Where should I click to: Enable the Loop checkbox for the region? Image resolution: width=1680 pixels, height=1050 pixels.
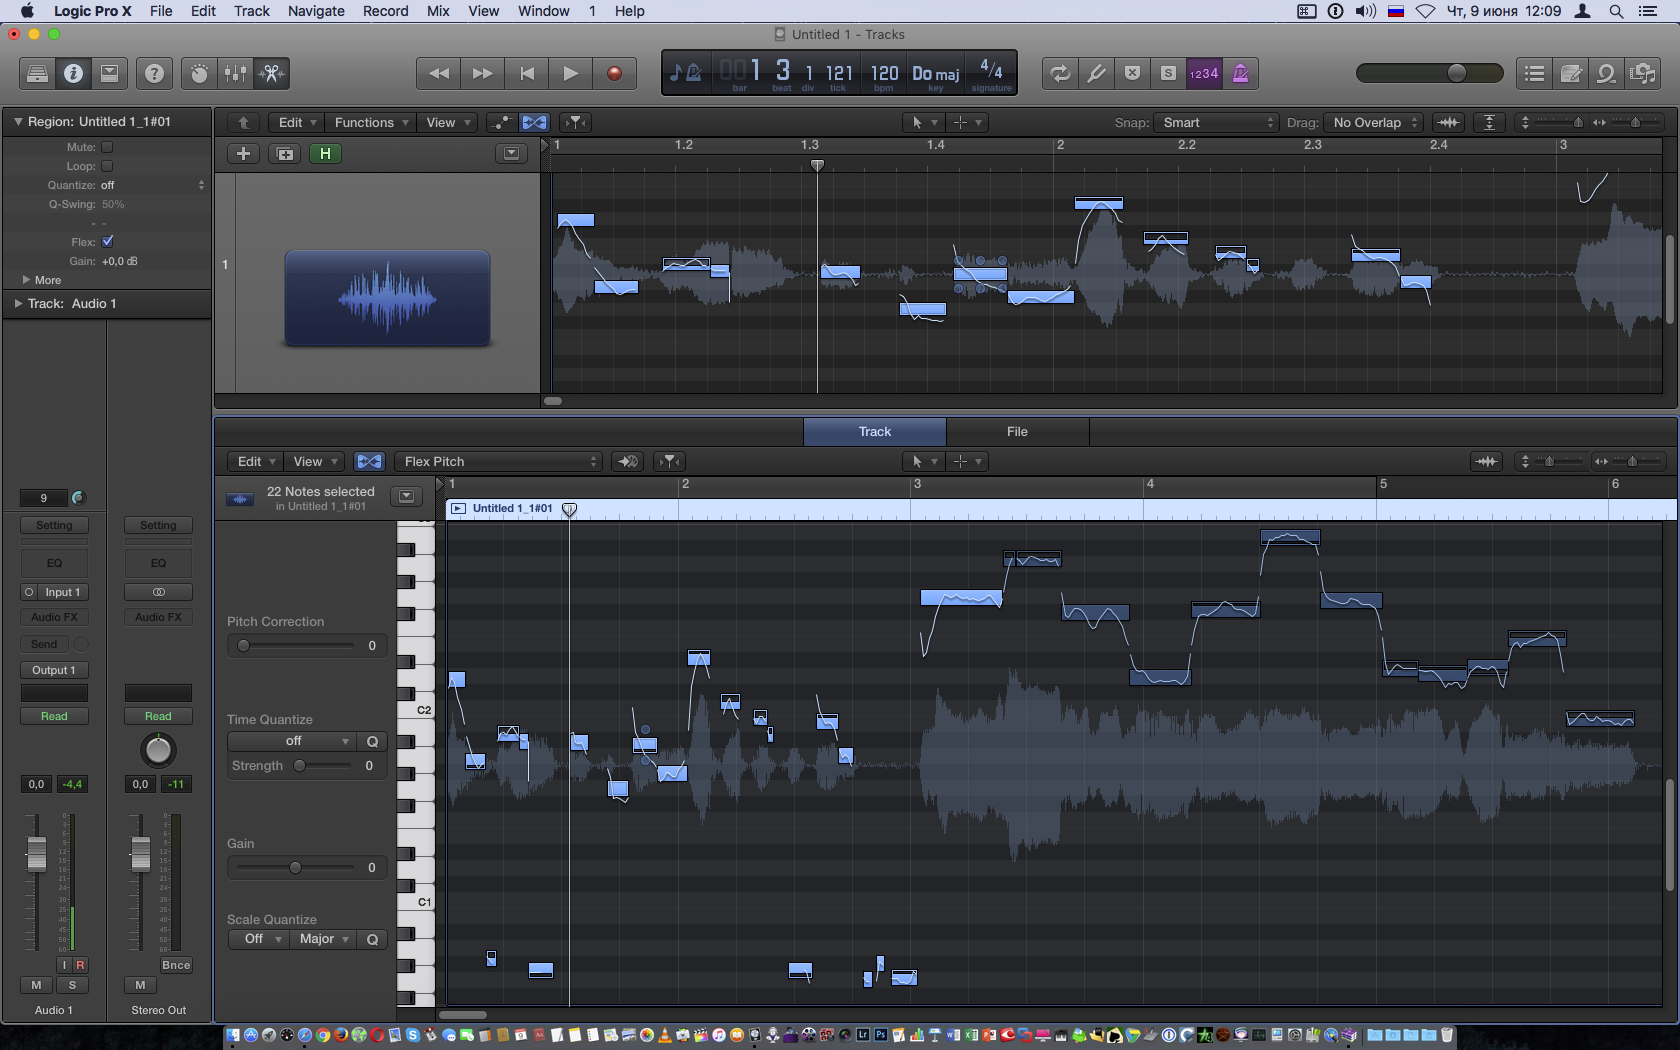pyautogui.click(x=107, y=166)
